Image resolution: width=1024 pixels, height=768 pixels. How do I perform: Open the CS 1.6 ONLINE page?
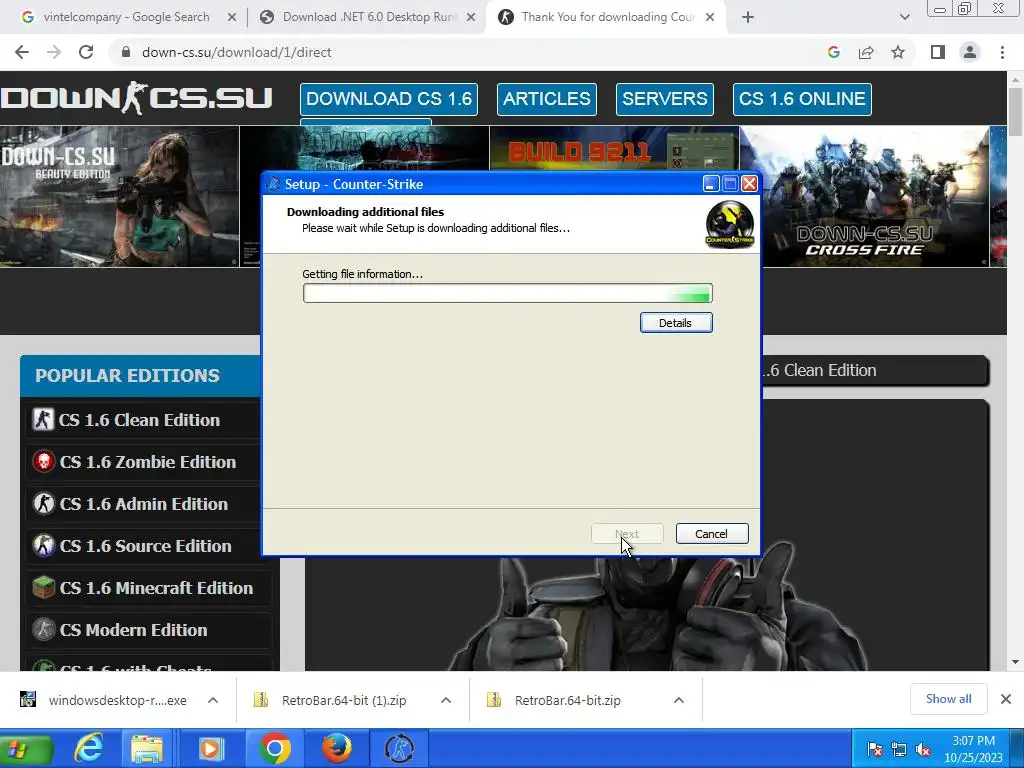(x=802, y=99)
